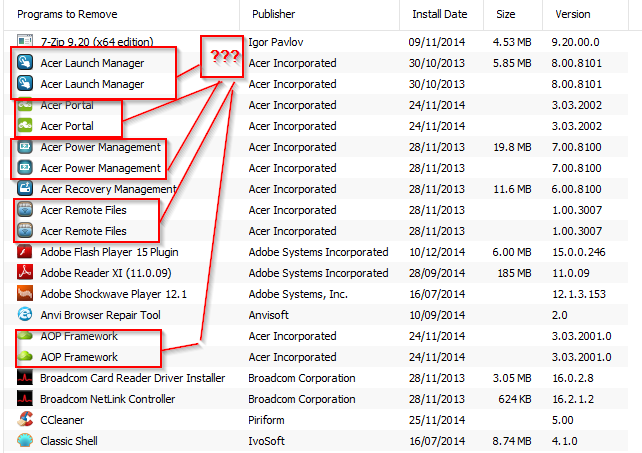This screenshot has width=642, height=453.
Task: Click install date 10/09/2014
Action: click(x=437, y=315)
